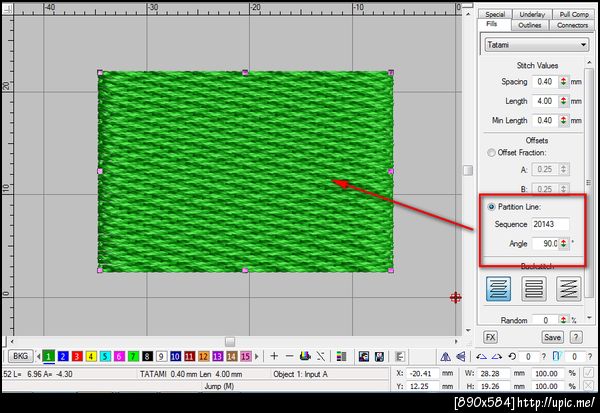
Task: Click the crossed needles icon
Action: click(x=321, y=356)
